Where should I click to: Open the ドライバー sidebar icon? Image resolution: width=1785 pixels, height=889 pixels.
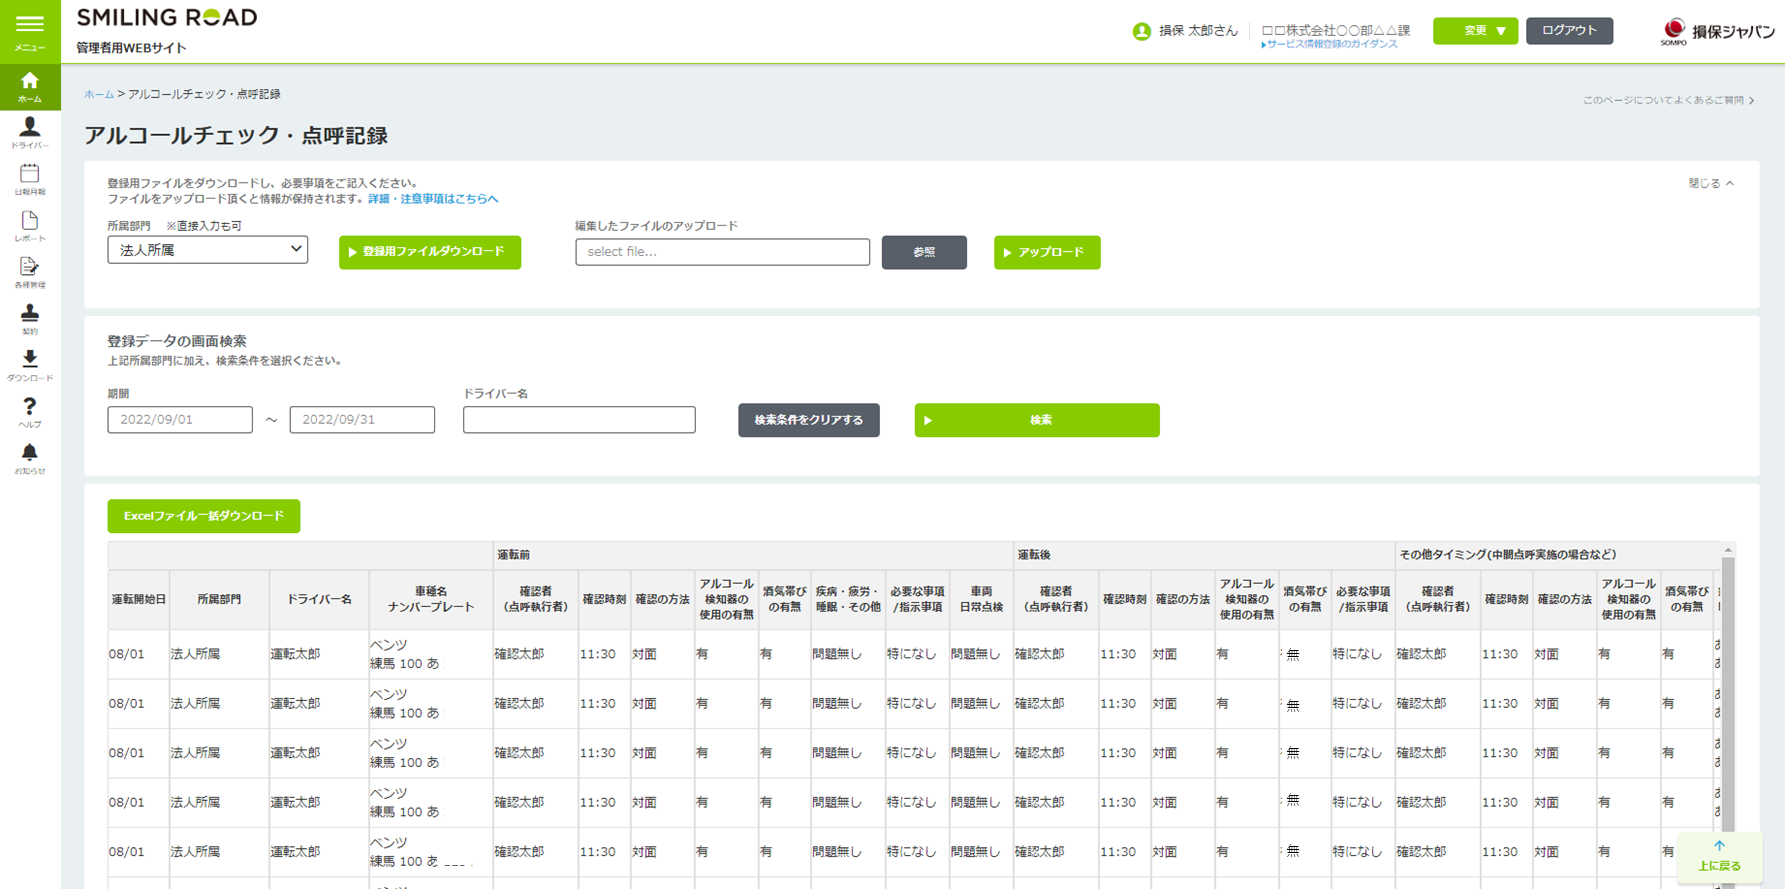pyautogui.click(x=30, y=133)
